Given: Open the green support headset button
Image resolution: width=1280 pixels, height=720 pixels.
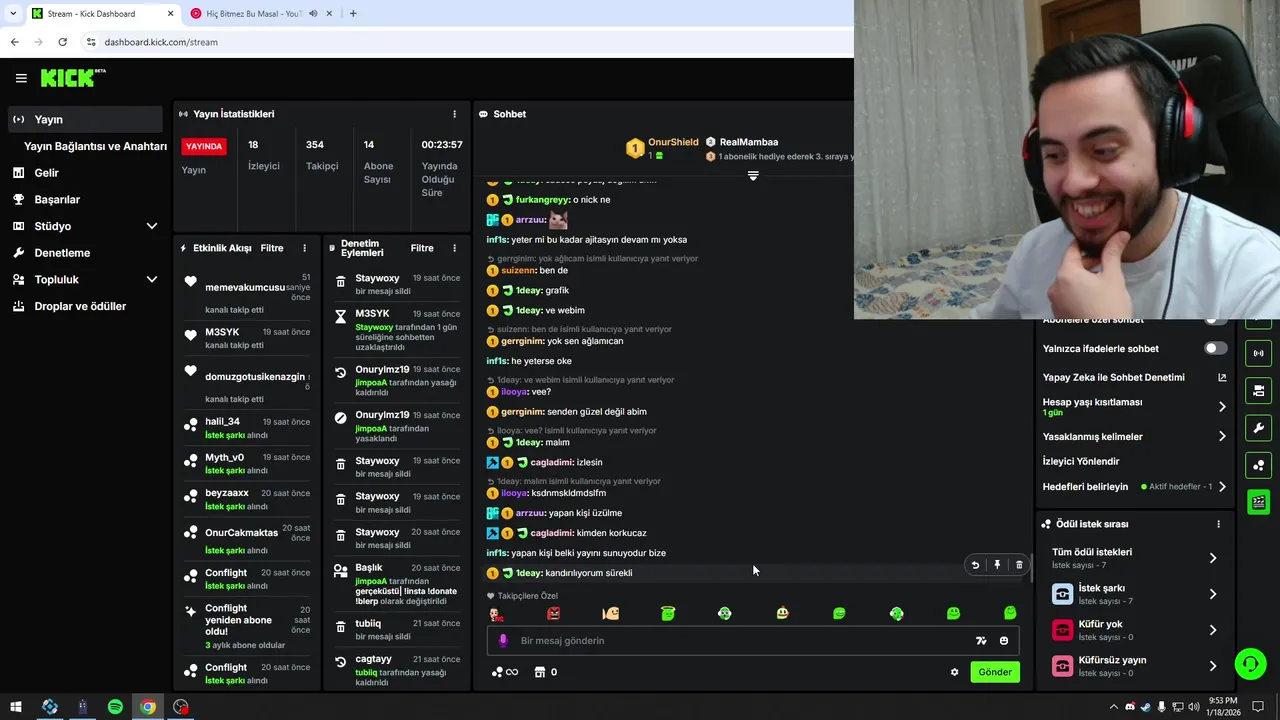Looking at the screenshot, I should (1249, 663).
